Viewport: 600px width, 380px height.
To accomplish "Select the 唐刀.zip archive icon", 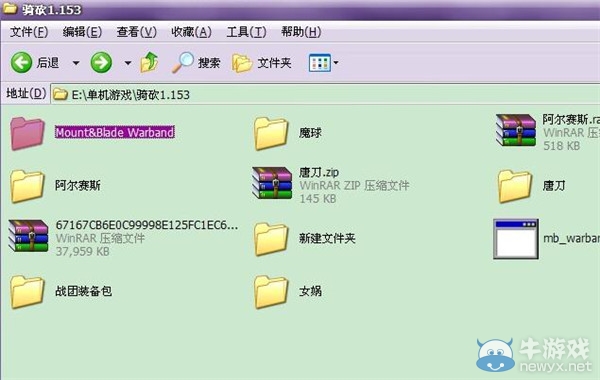I will 272,183.
